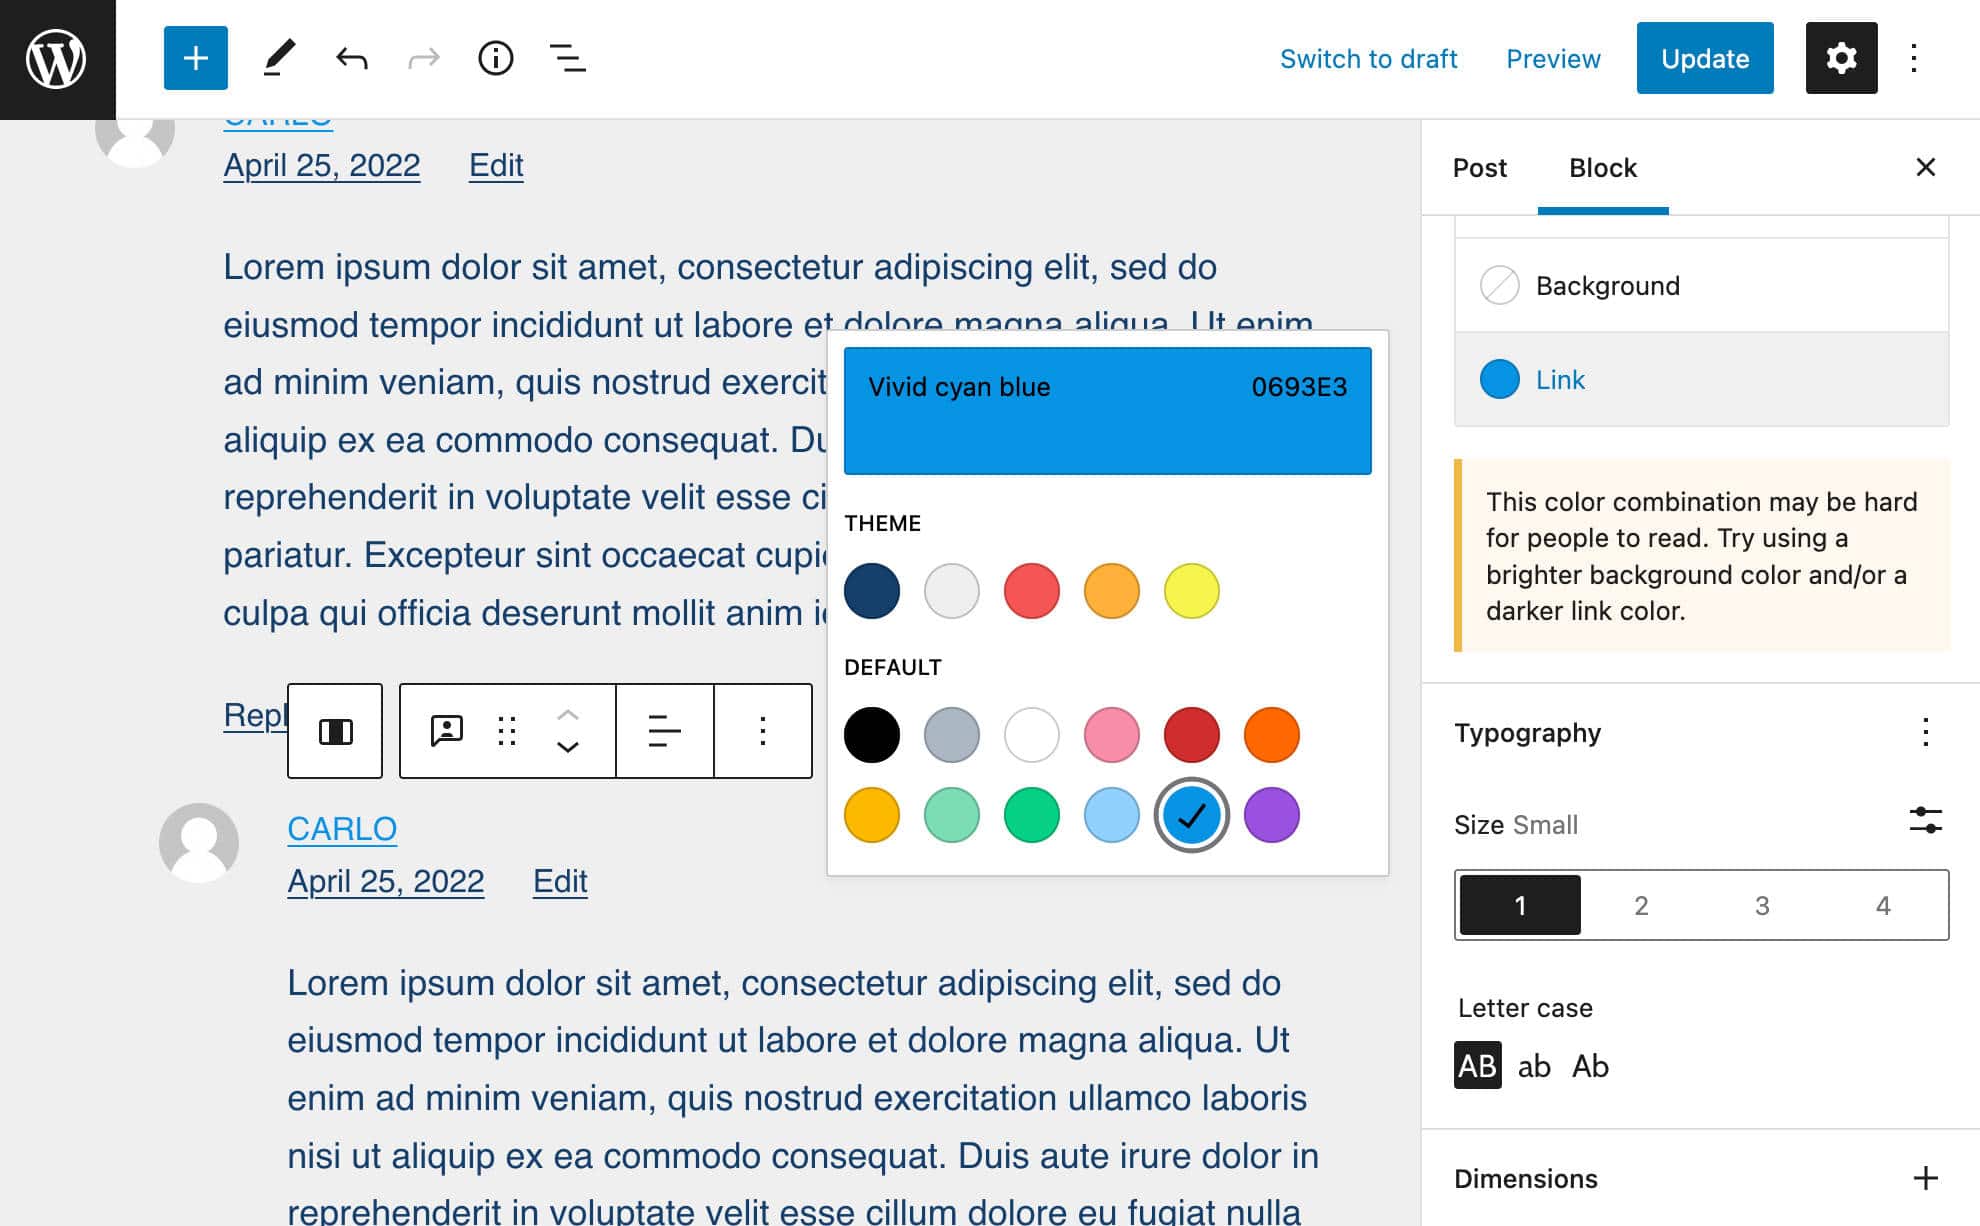1980x1226 pixels.
Task: Open the Vivid cyan blue custom color picker
Action: [1107, 410]
